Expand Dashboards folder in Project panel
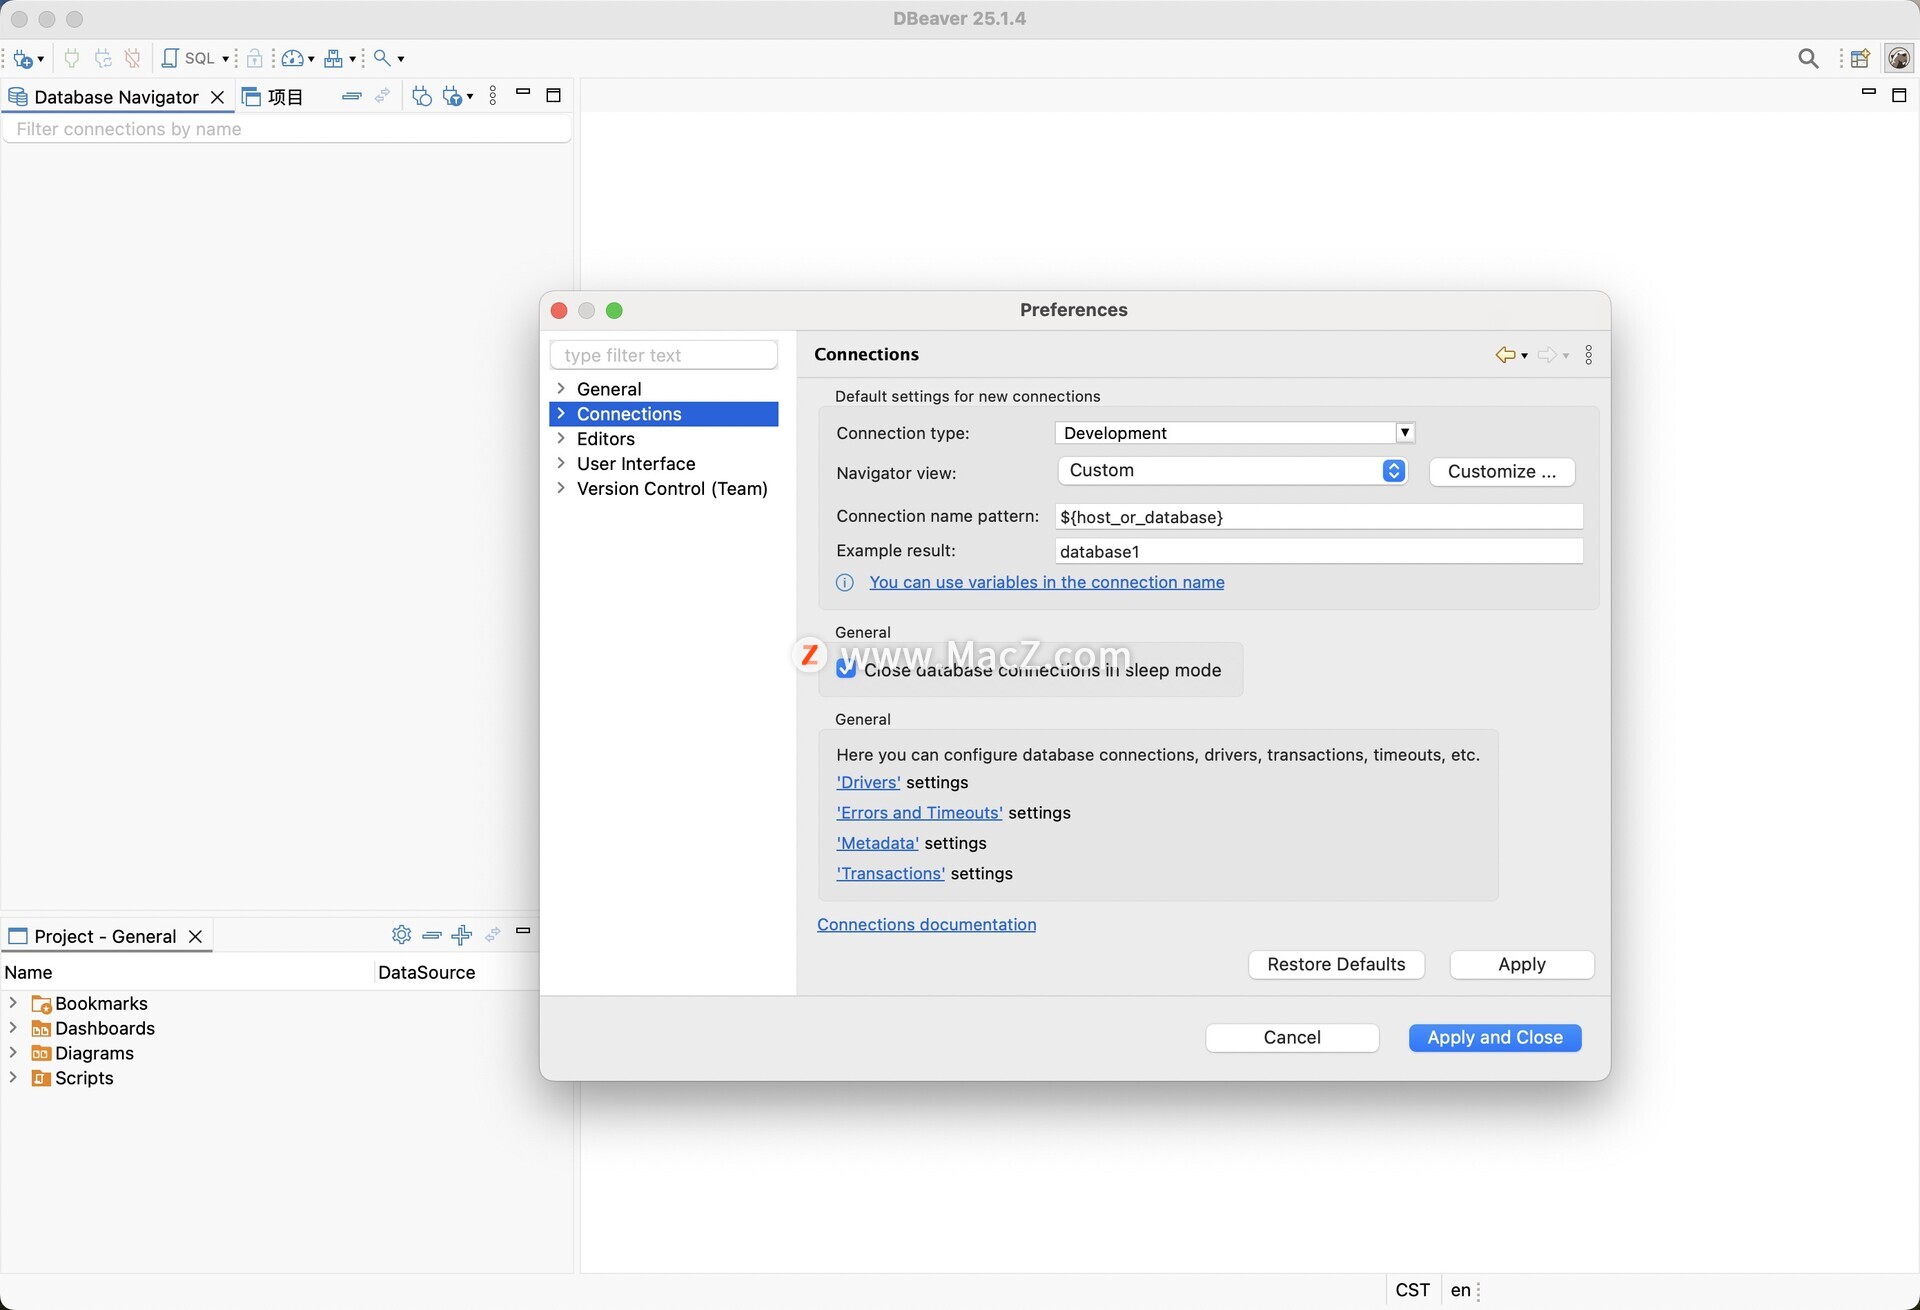Image resolution: width=1920 pixels, height=1310 pixels. pos(13,1027)
